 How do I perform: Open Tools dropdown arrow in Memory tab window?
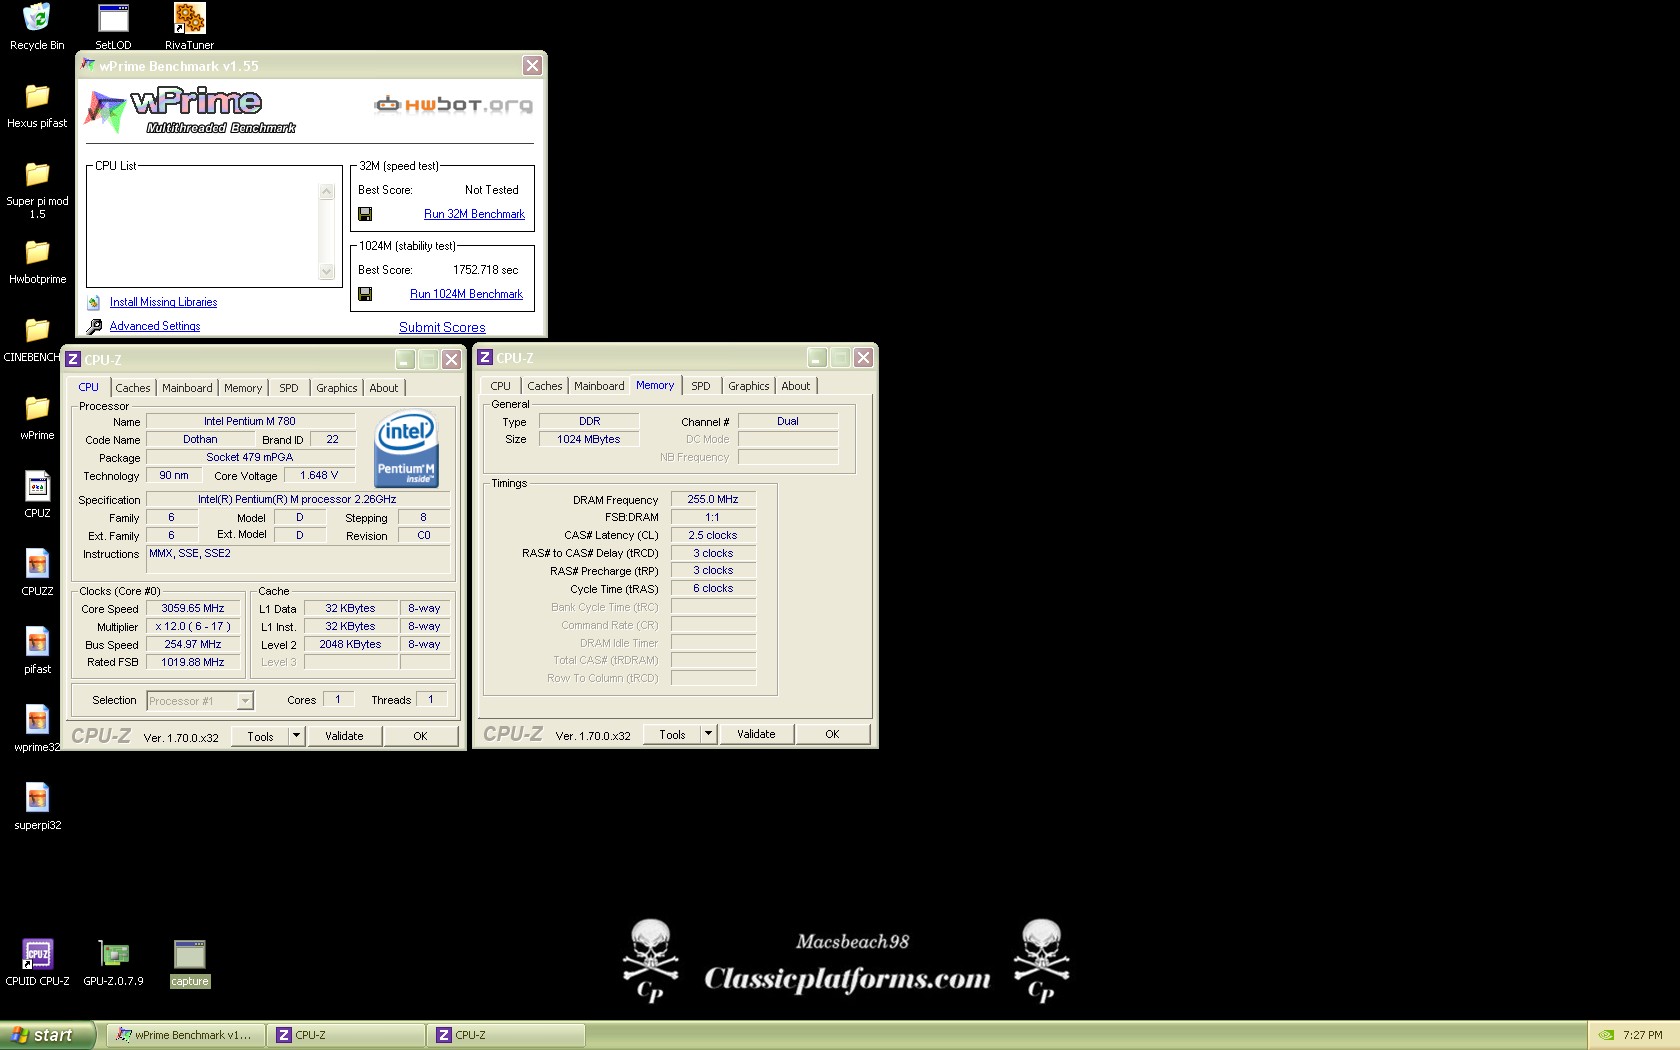click(708, 734)
